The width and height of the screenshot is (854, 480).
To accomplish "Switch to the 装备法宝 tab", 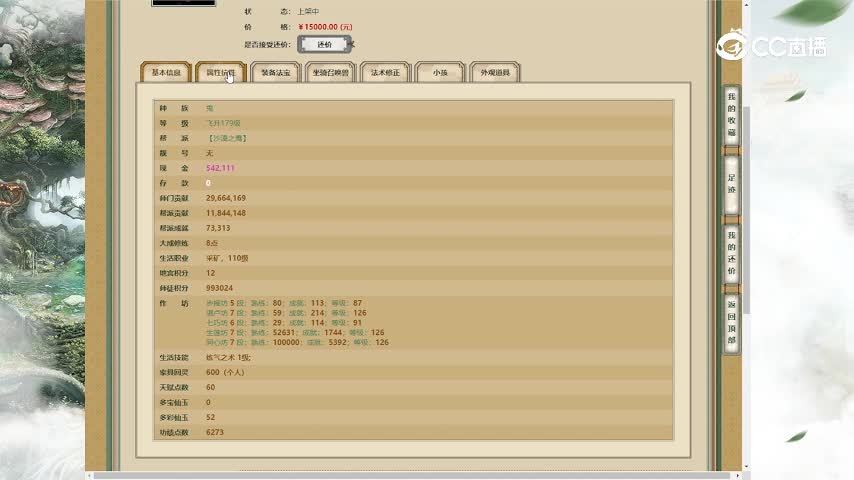I will point(275,73).
